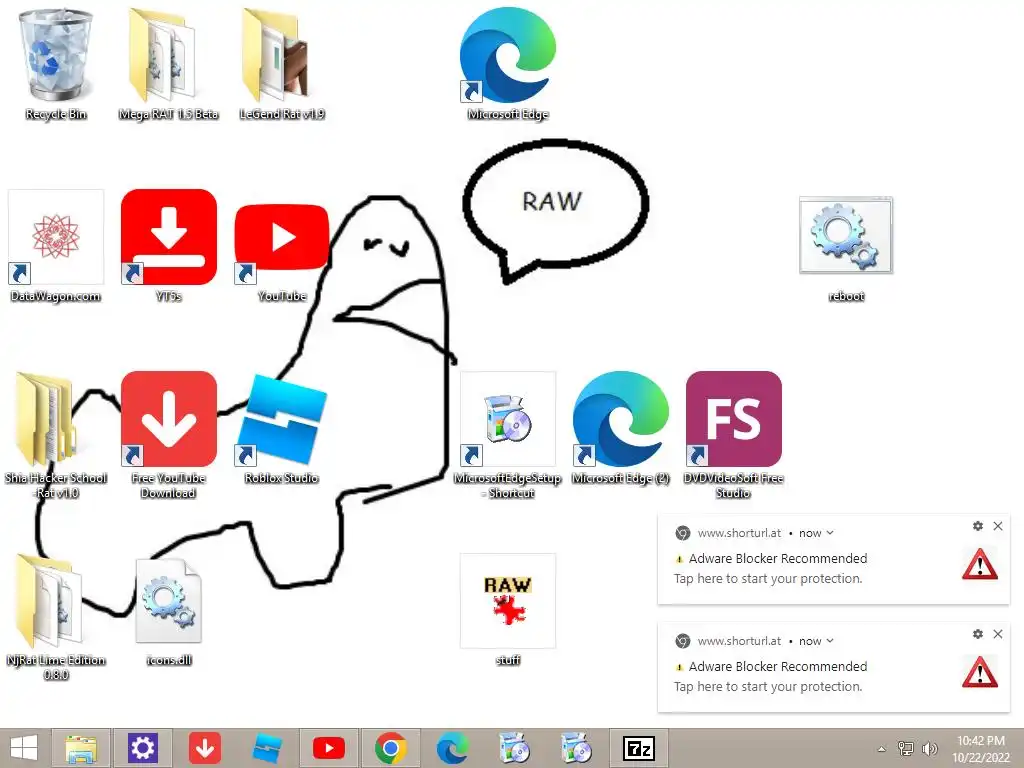This screenshot has height=768, width=1024.
Task: Click lower notification's www.shorturl.at source text
Action: point(739,641)
